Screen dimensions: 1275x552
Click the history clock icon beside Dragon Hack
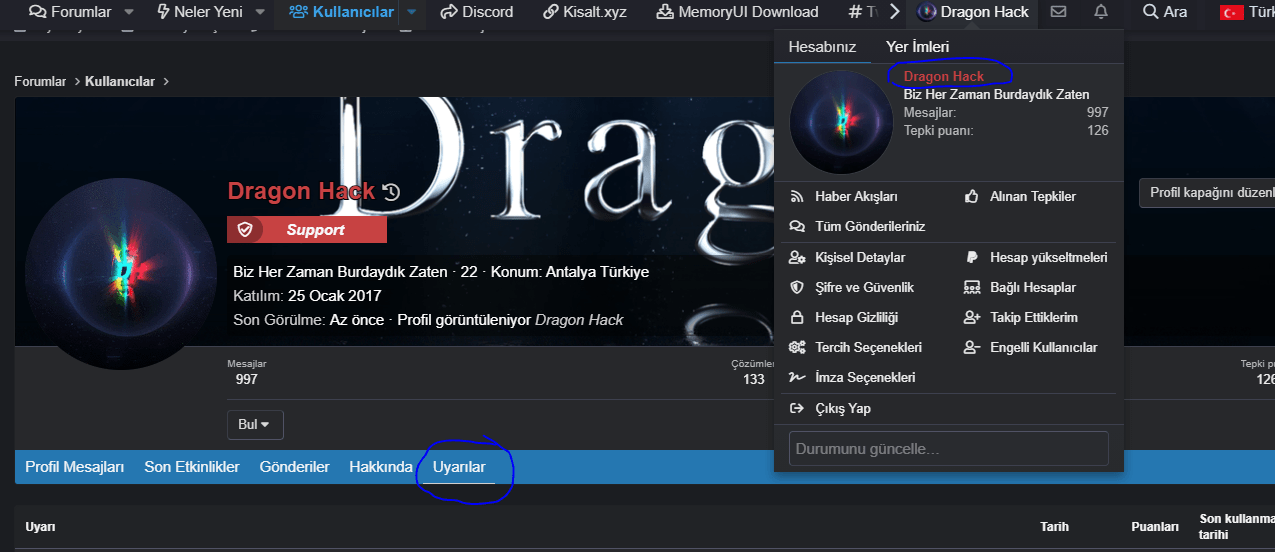click(x=391, y=191)
